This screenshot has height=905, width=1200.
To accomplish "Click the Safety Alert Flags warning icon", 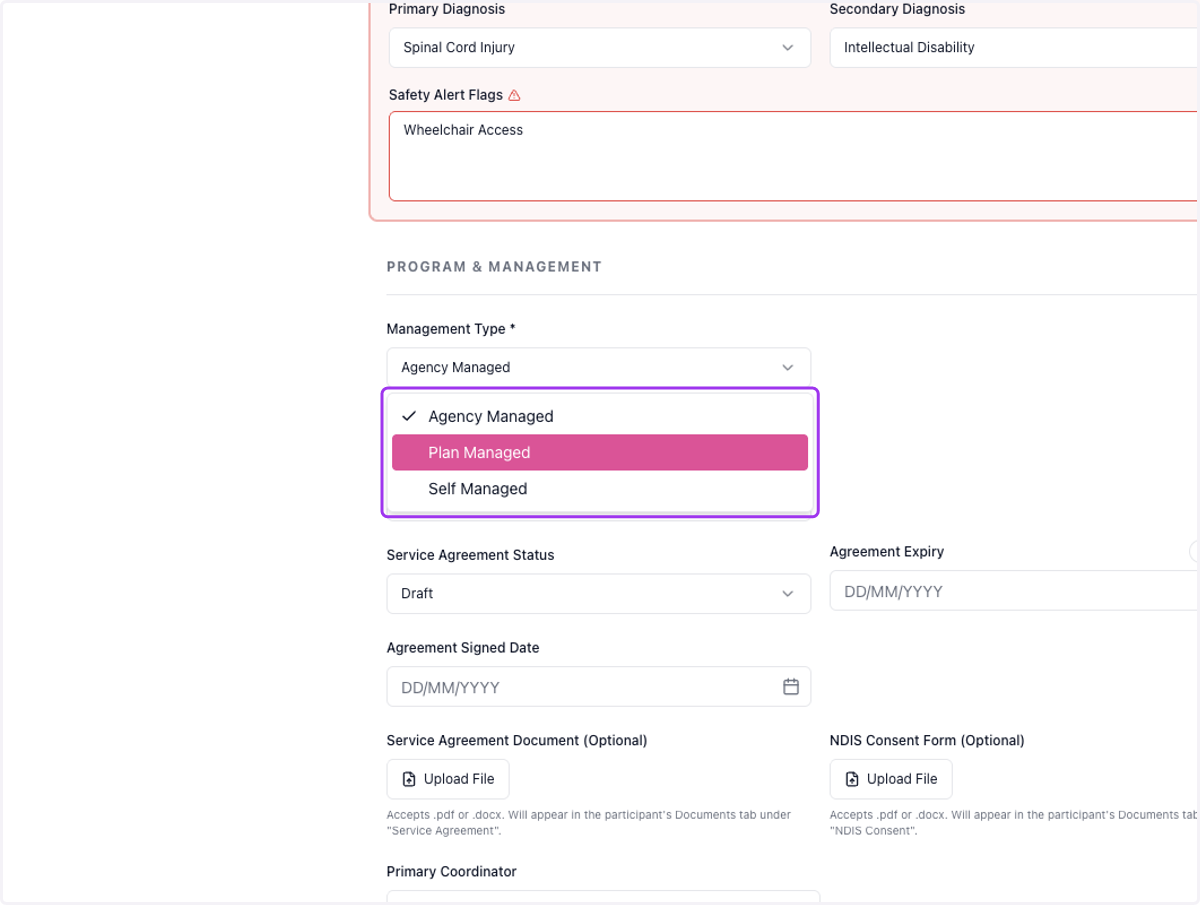I will pyautogui.click(x=514, y=96).
